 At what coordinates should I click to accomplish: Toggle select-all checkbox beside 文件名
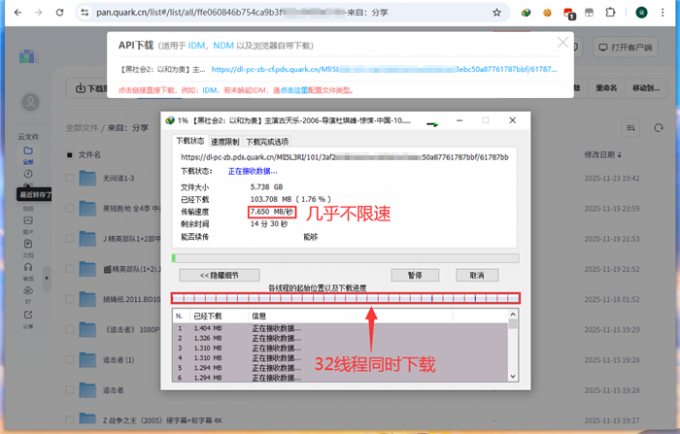69,155
